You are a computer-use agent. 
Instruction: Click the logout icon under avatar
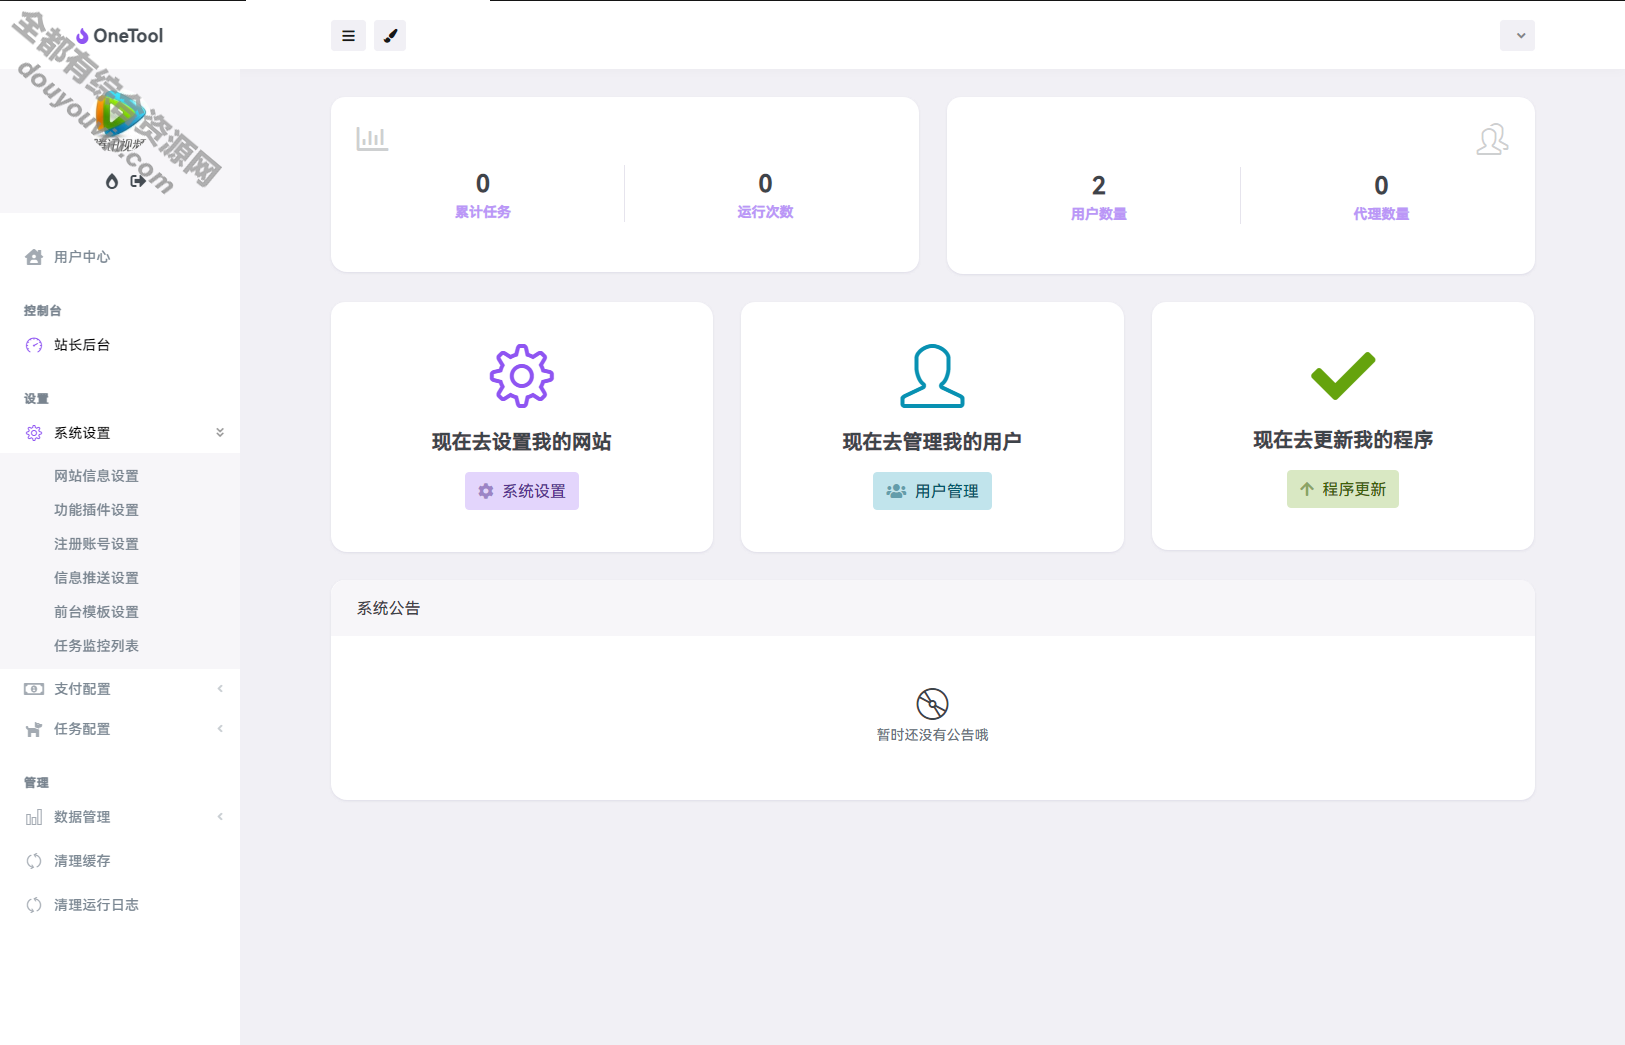138,181
